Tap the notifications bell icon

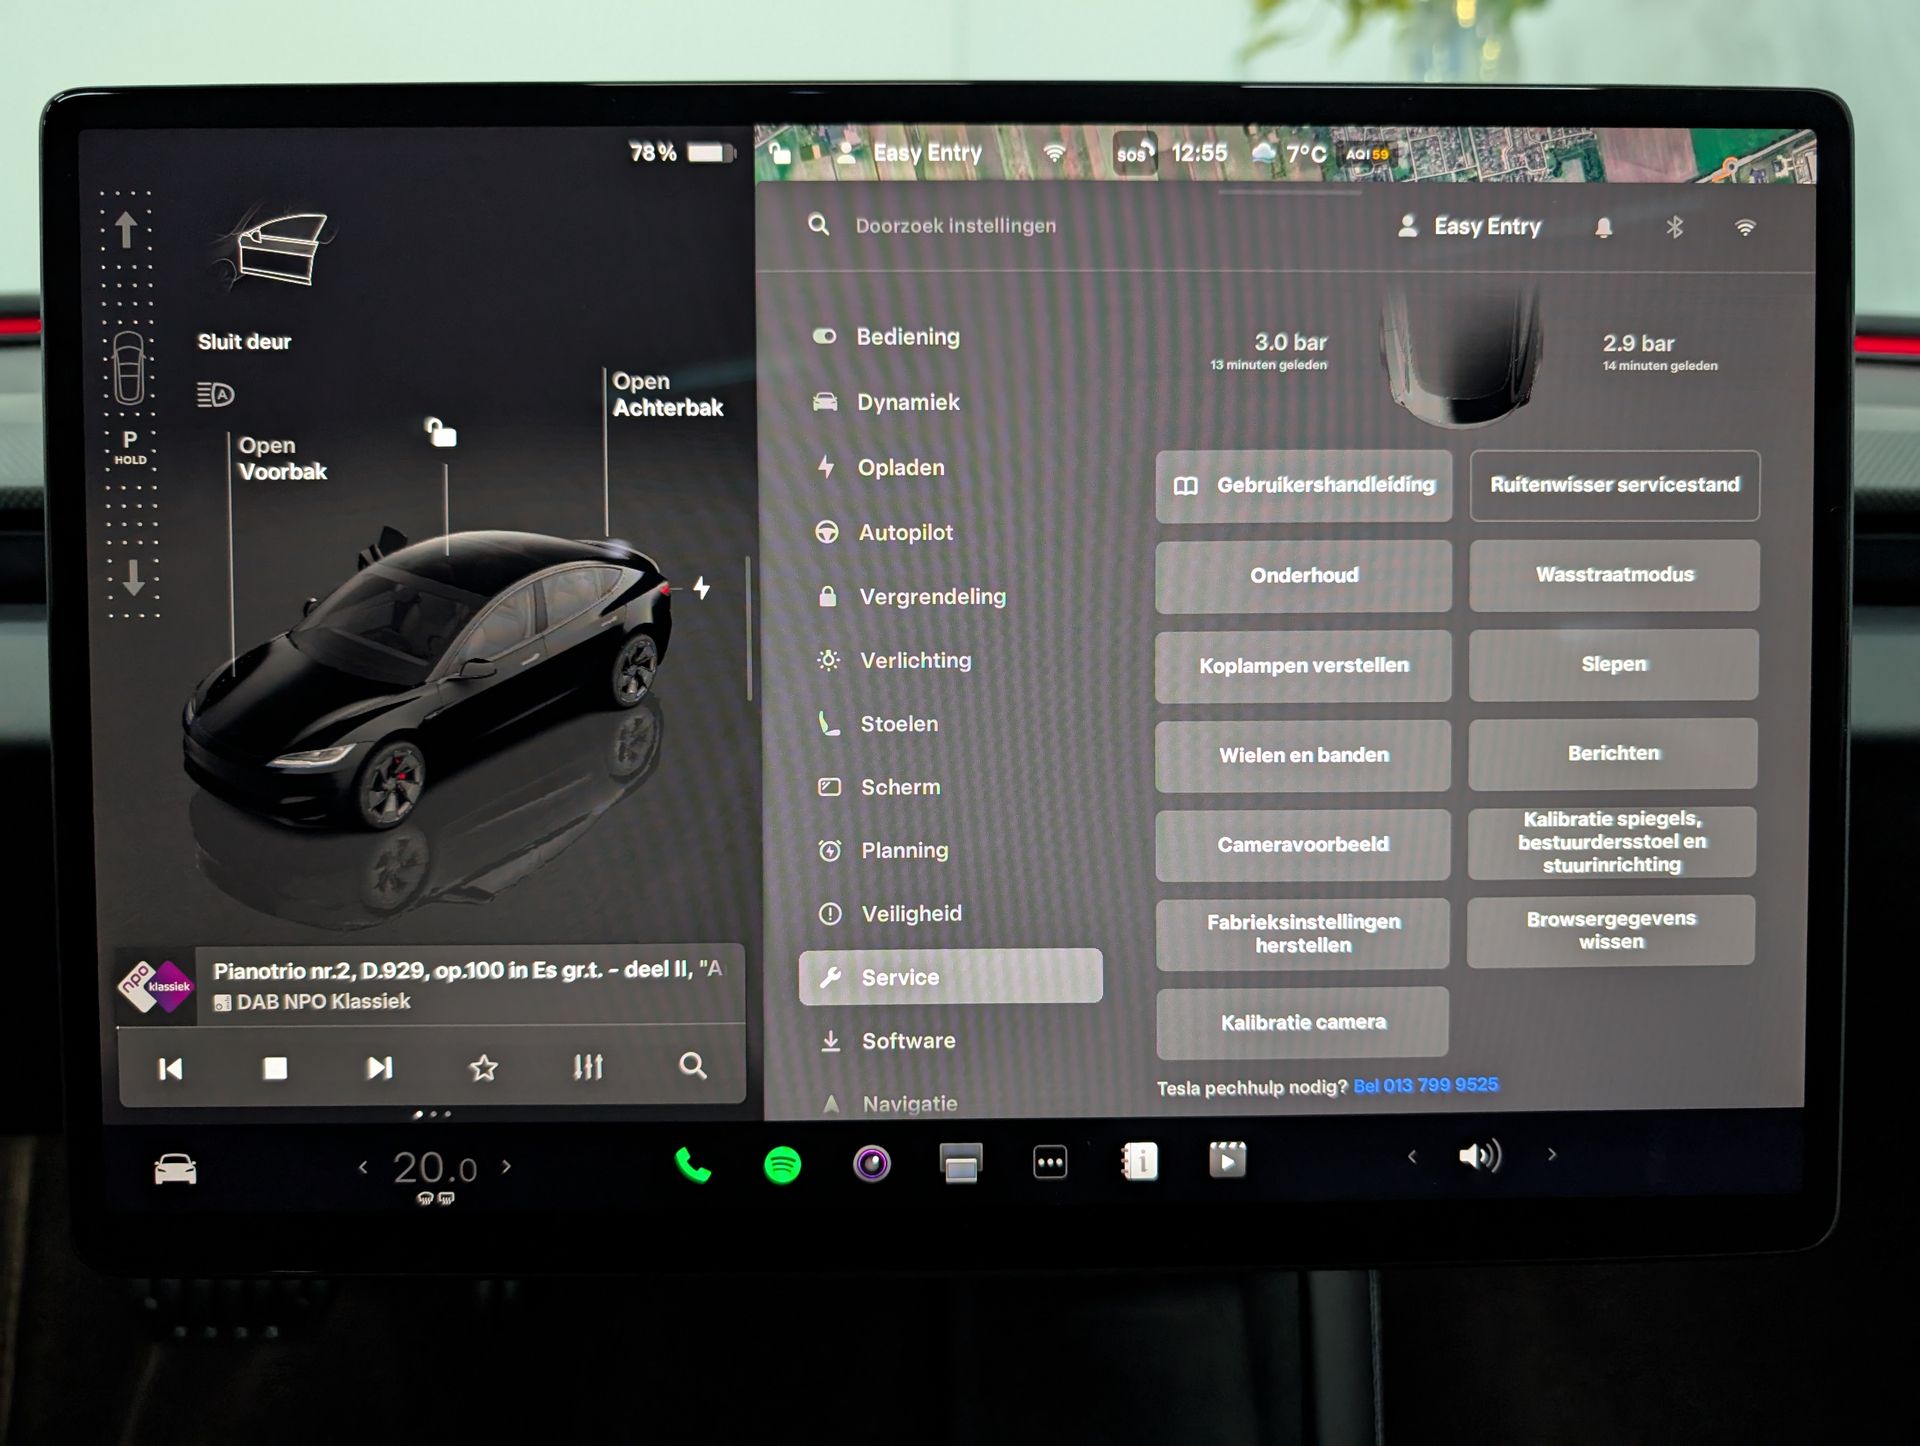1603,228
